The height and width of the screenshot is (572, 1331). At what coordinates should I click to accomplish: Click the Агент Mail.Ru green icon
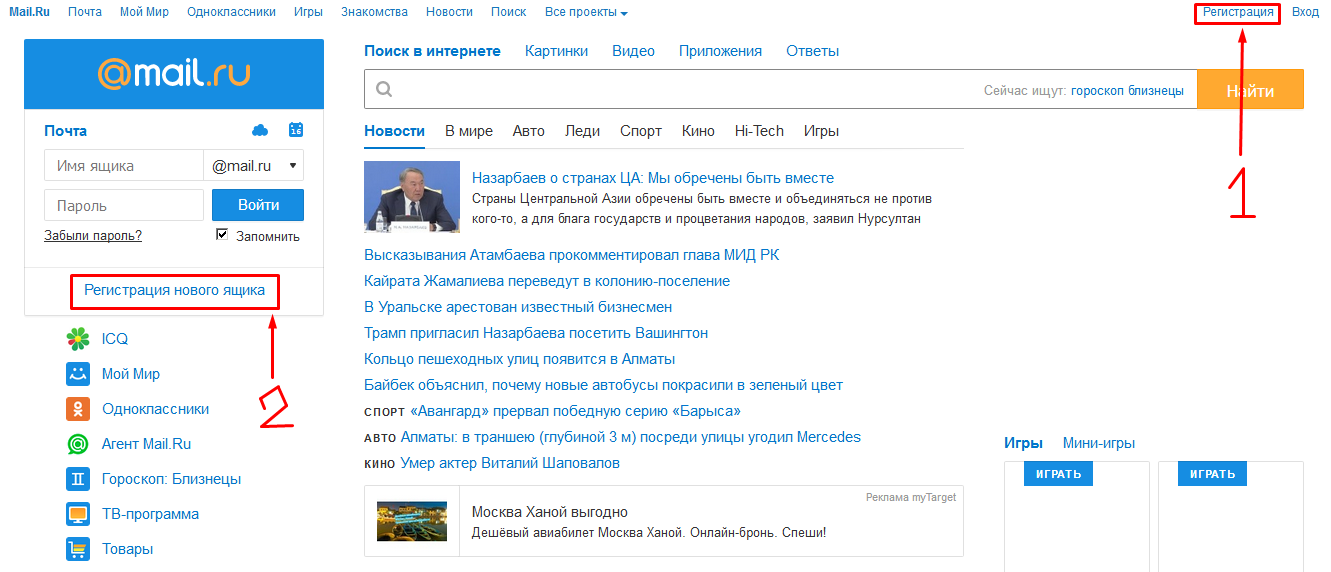78,444
